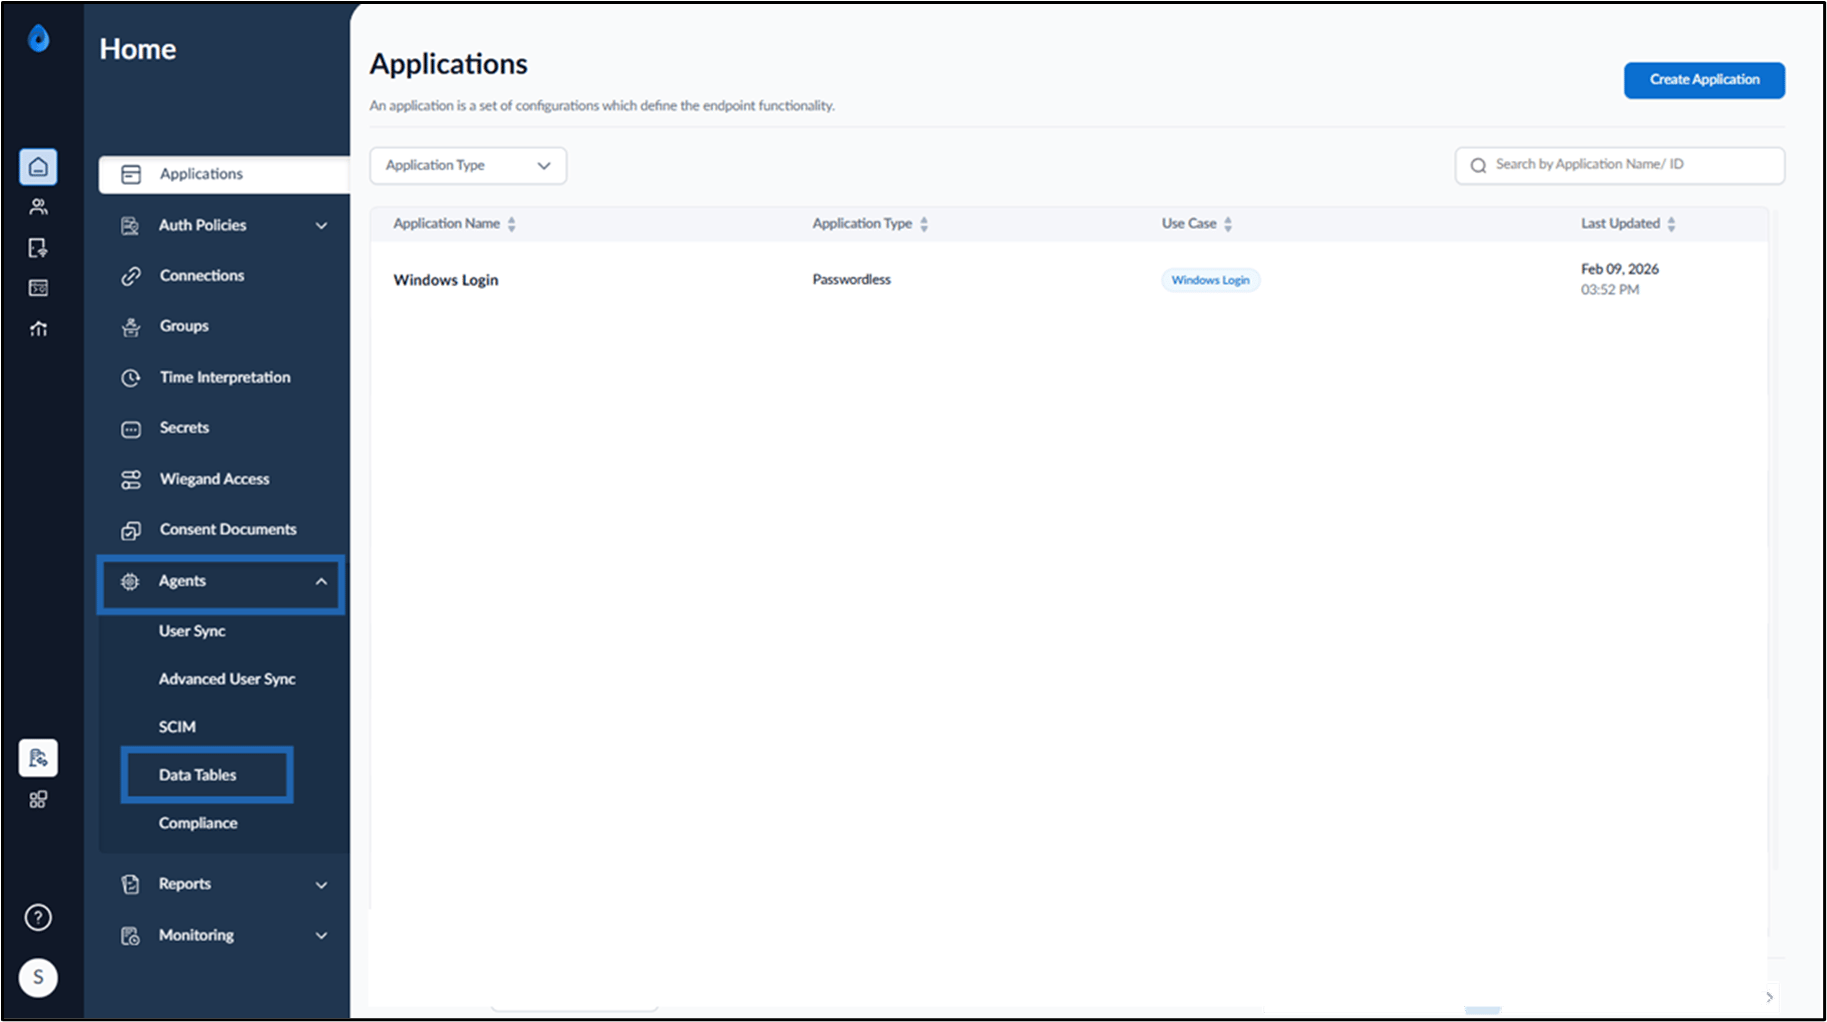Image resolution: width=1827 pixels, height=1022 pixels.
Task: Focus the Search by Application Name field
Action: coord(1620,166)
